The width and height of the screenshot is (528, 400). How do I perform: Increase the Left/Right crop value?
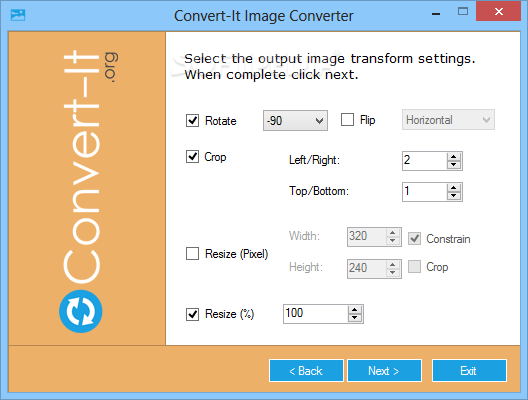[454, 157]
